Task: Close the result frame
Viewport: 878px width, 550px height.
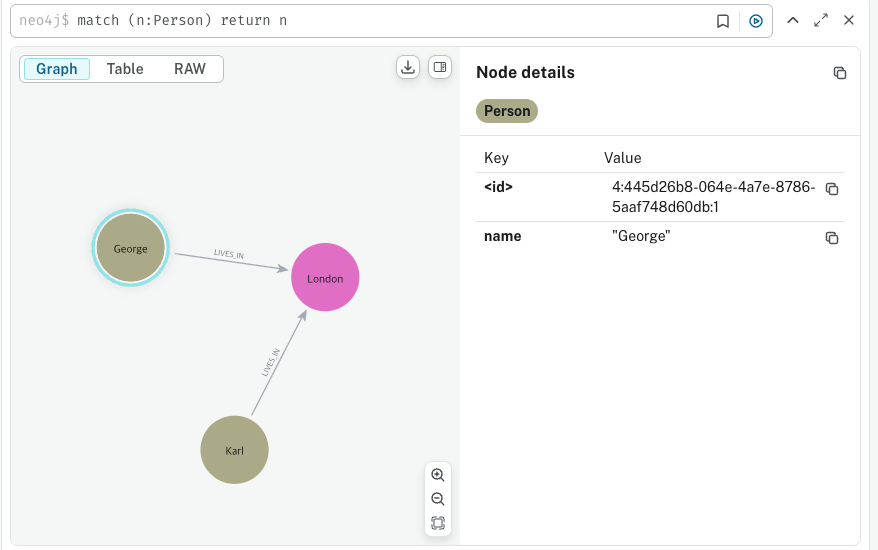Action: point(849,20)
